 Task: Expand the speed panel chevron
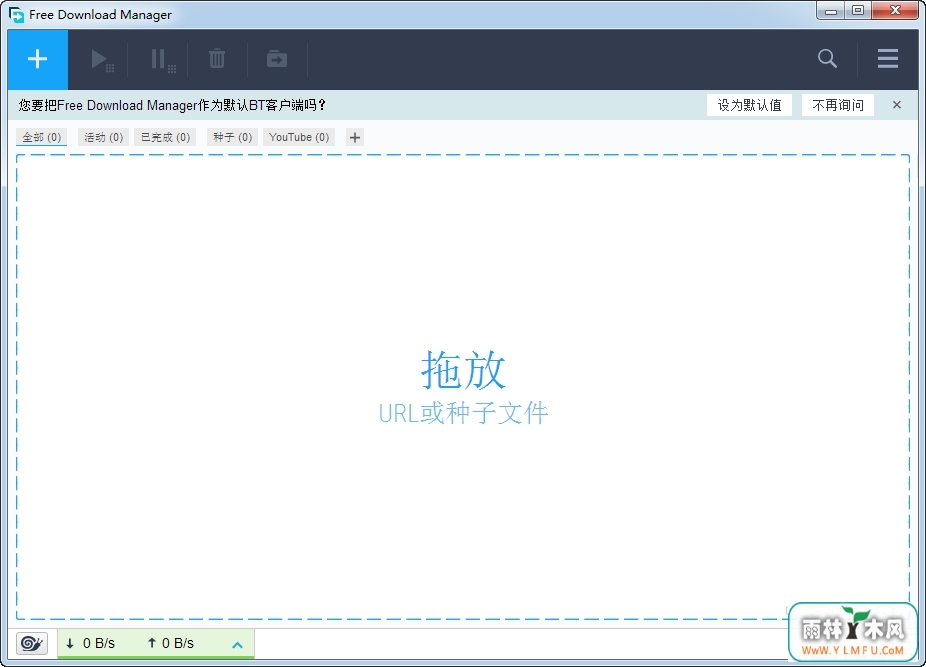point(237,645)
